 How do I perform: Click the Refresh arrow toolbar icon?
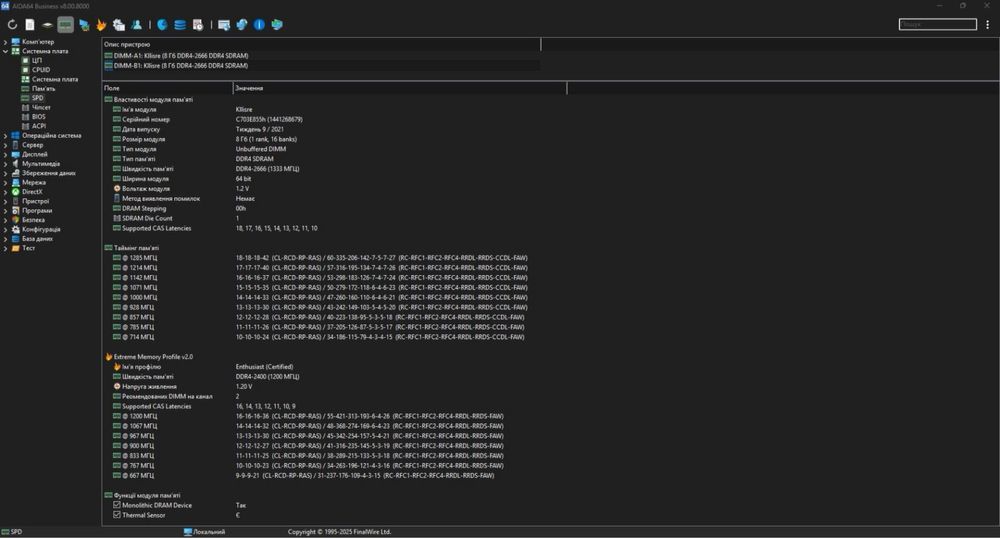pos(12,25)
